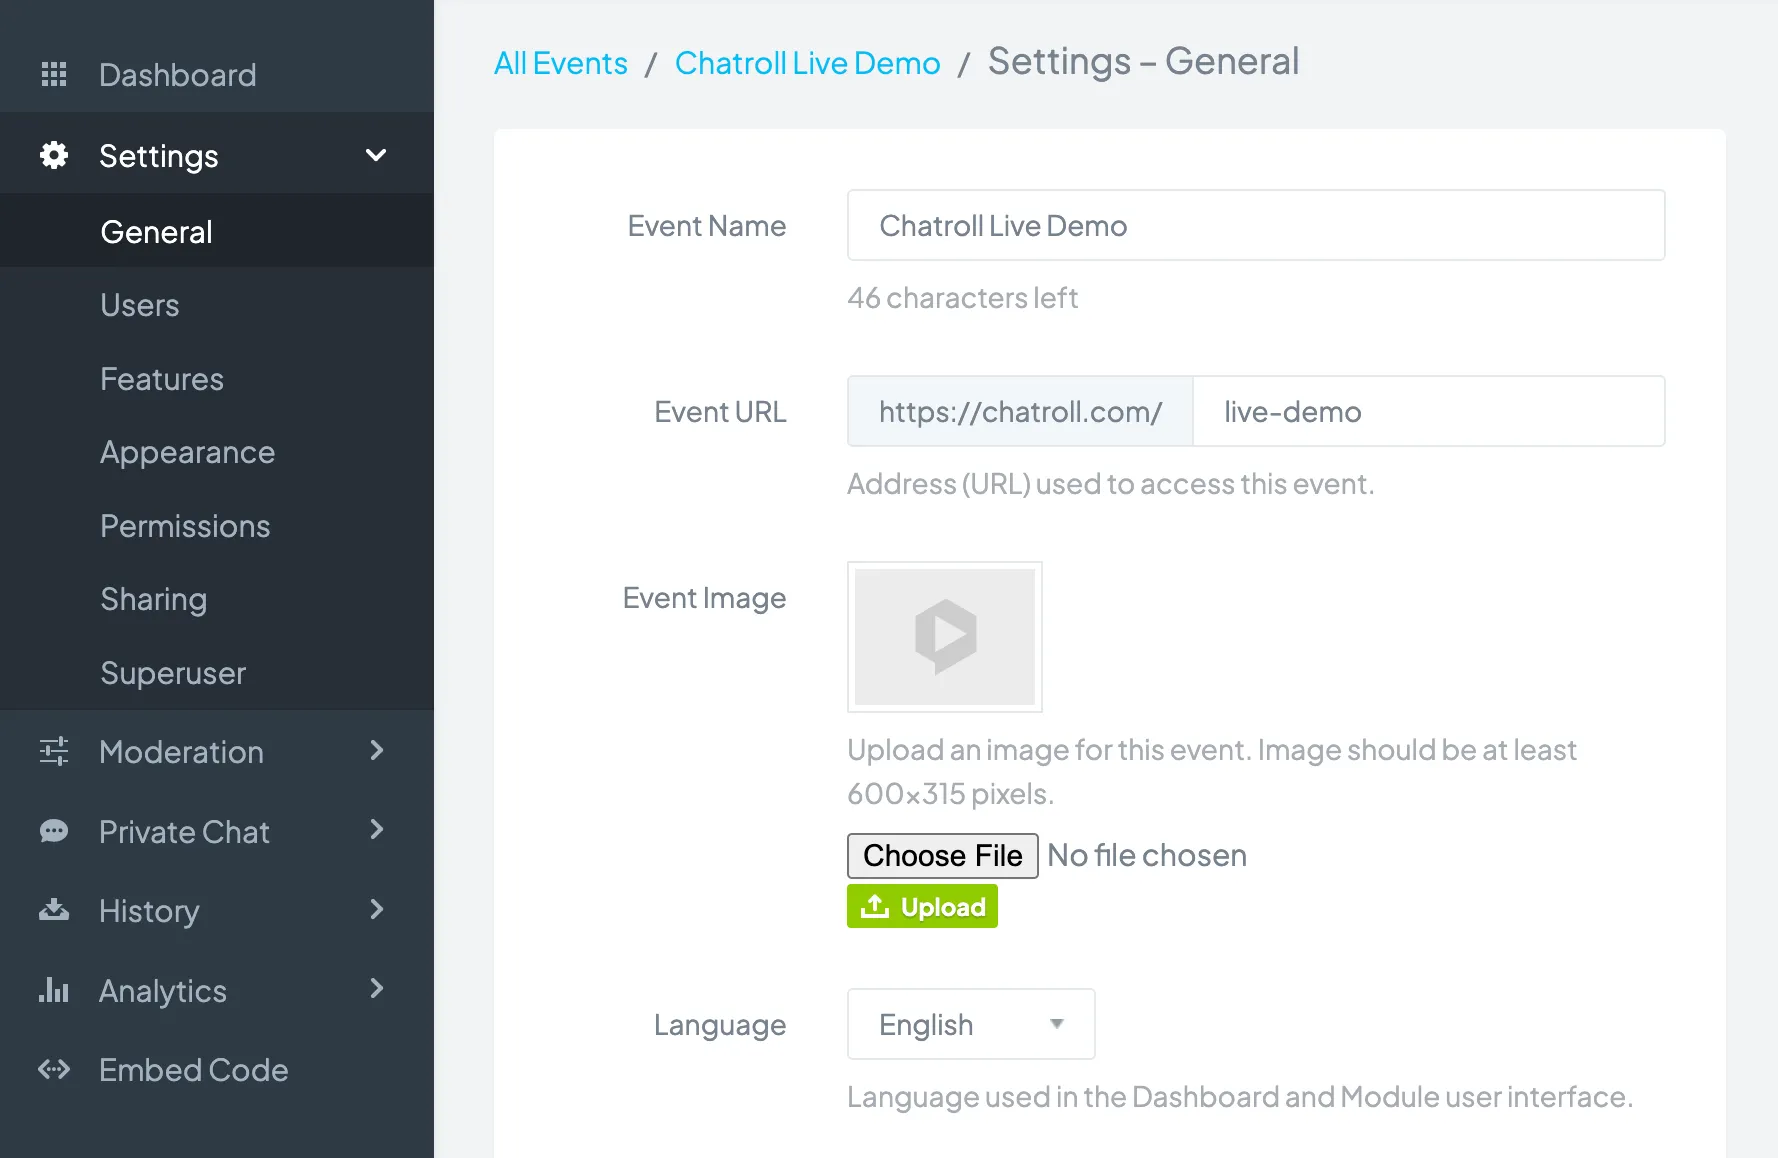Collapse the Settings menu chevron
This screenshot has height=1158, width=1778.
coord(376,155)
